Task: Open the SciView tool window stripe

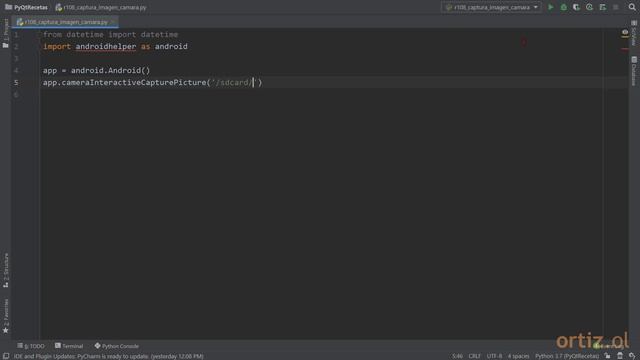Action: point(634,33)
